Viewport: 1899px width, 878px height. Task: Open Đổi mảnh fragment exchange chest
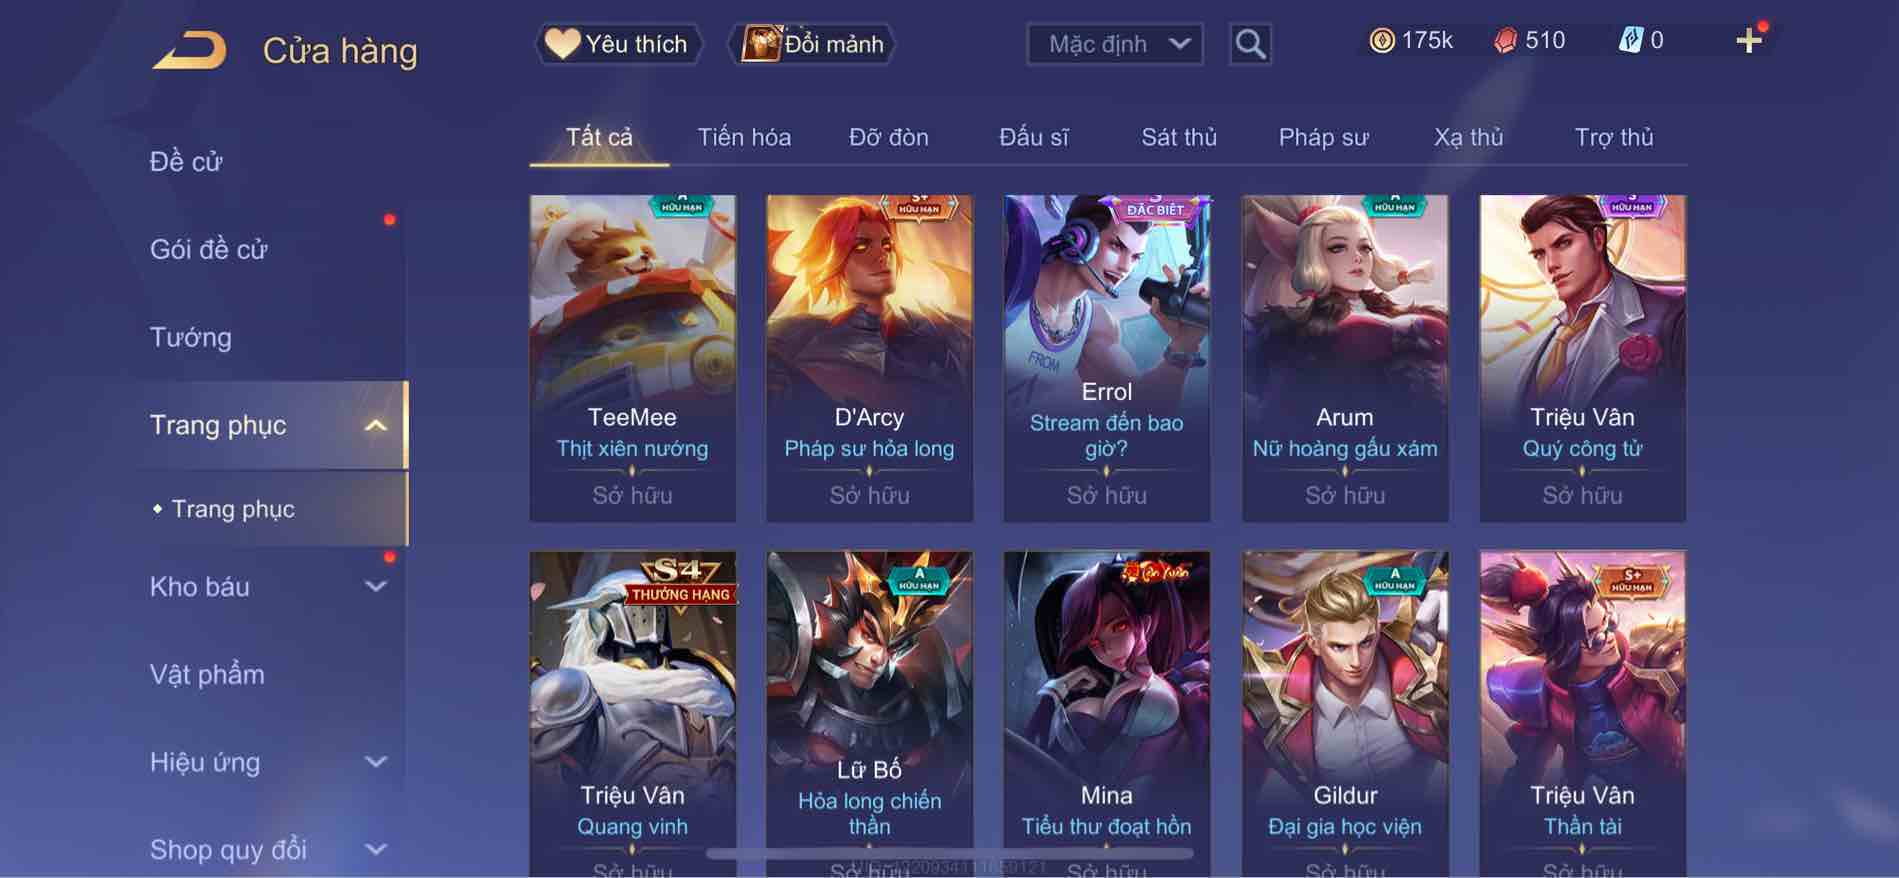(812, 44)
